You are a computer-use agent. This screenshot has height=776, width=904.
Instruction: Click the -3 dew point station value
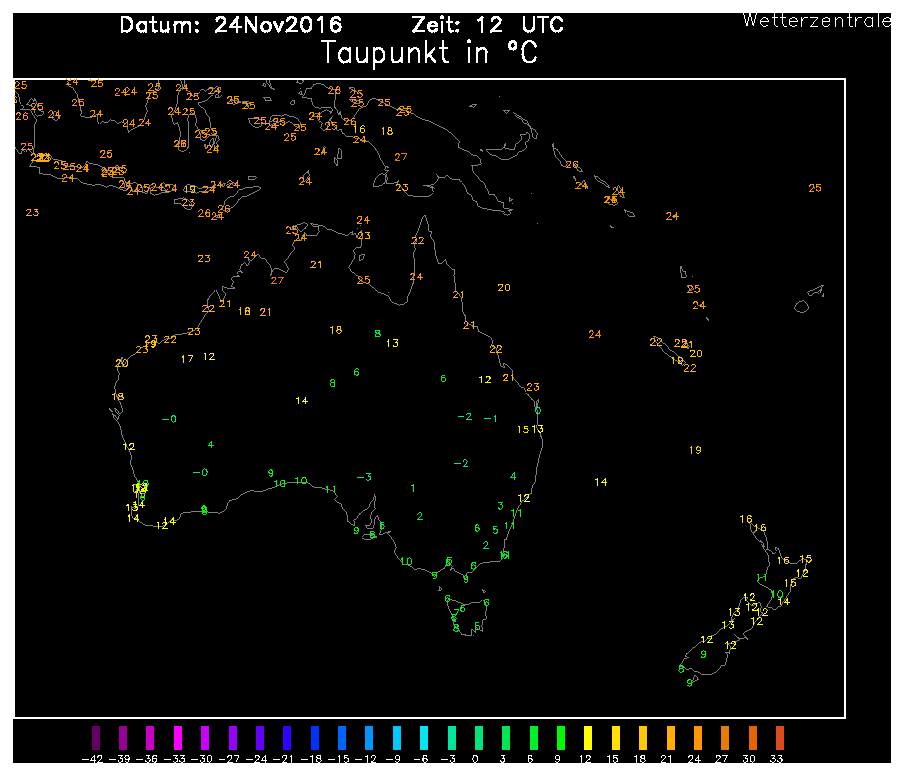(365, 477)
